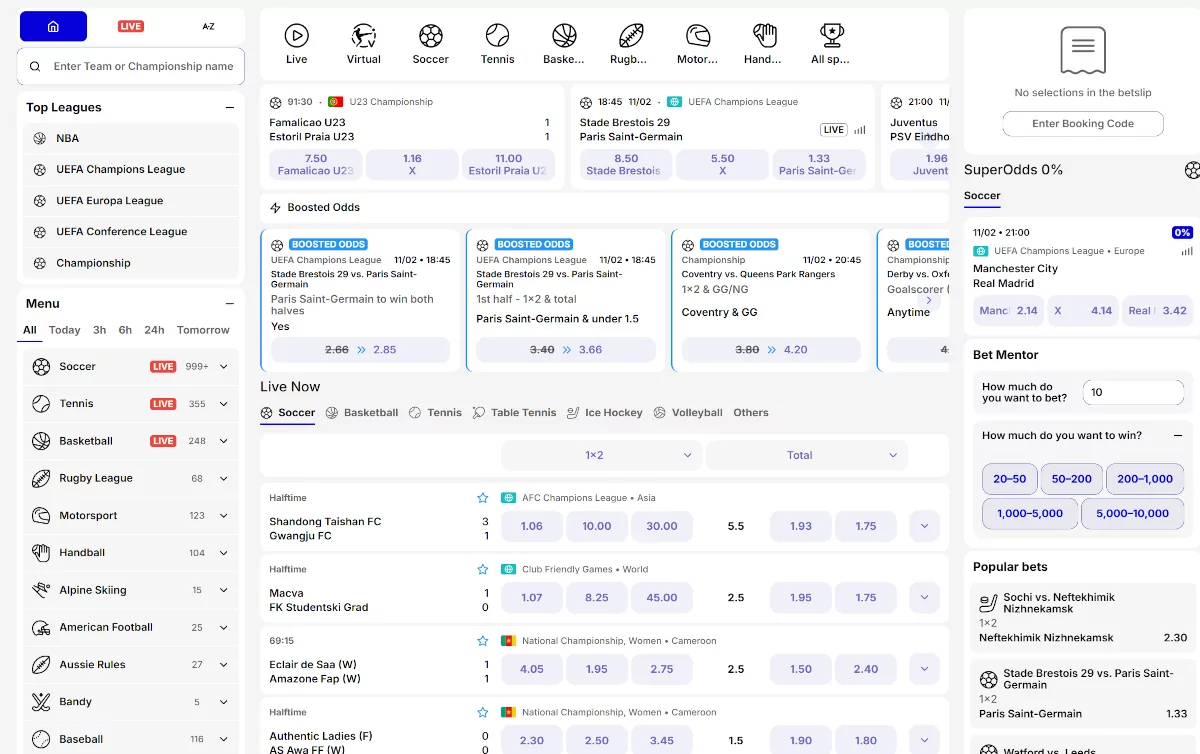Select Motorsport helmet icon in top bar

[697, 36]
